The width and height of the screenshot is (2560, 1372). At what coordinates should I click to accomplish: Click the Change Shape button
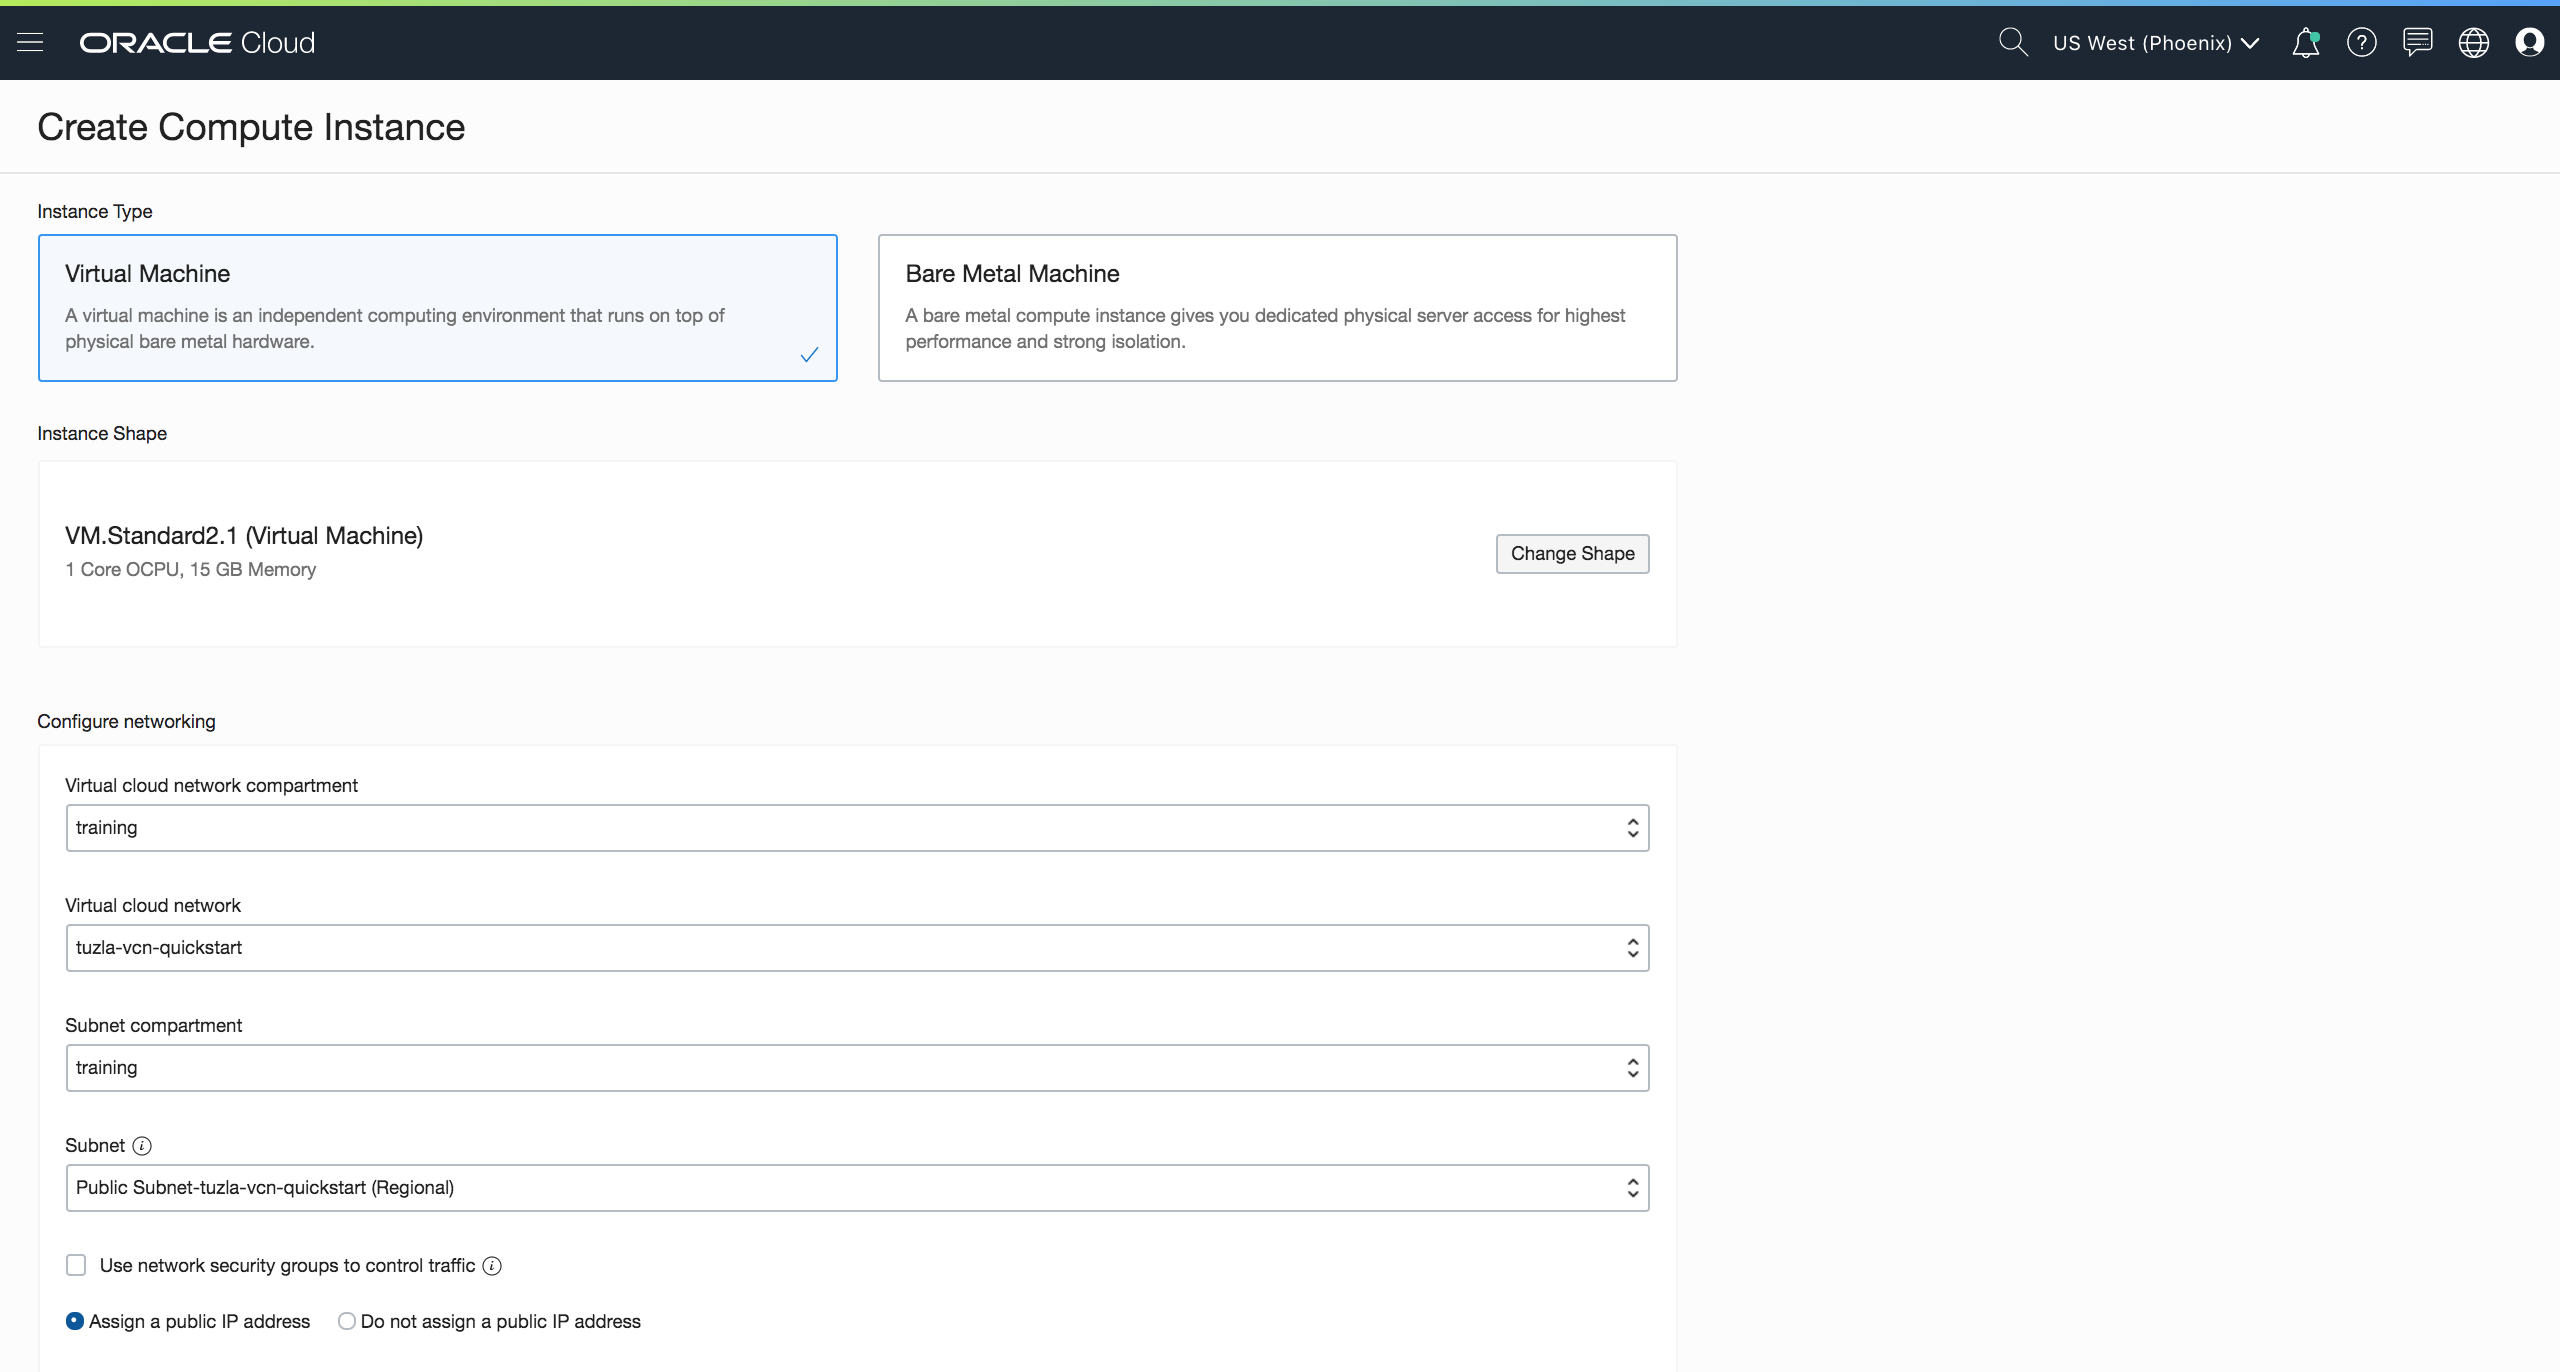(1572, 554)
